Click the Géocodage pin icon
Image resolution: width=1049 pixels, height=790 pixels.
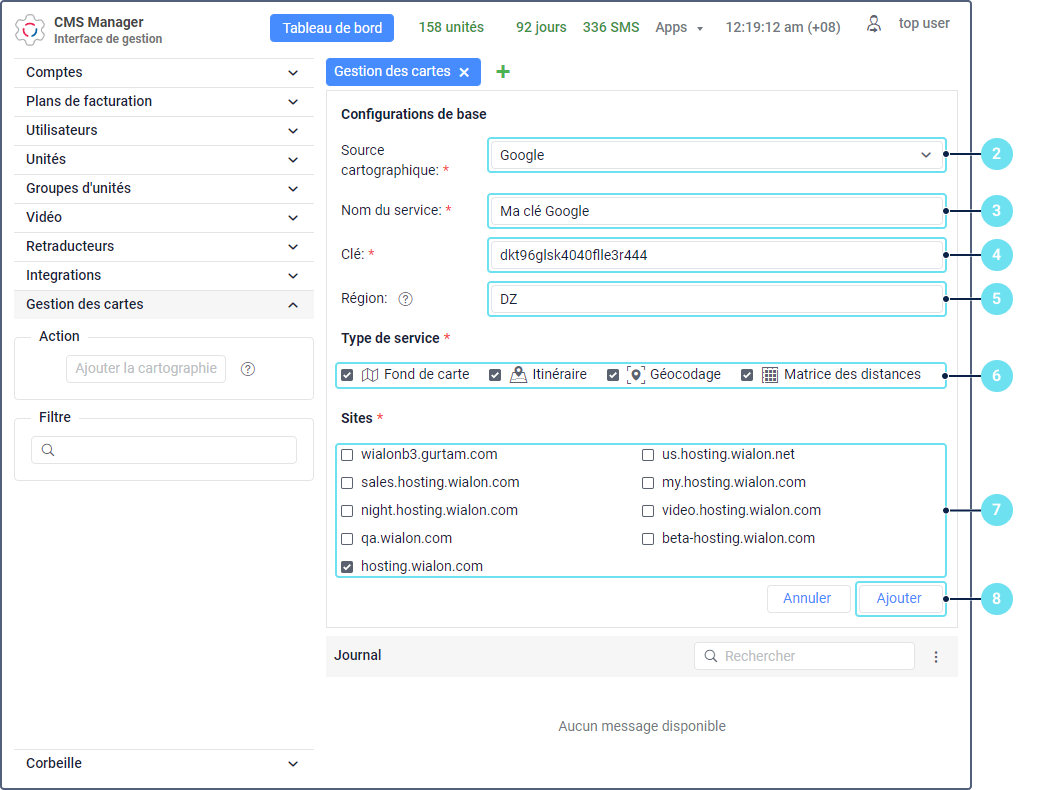(636, 375)
